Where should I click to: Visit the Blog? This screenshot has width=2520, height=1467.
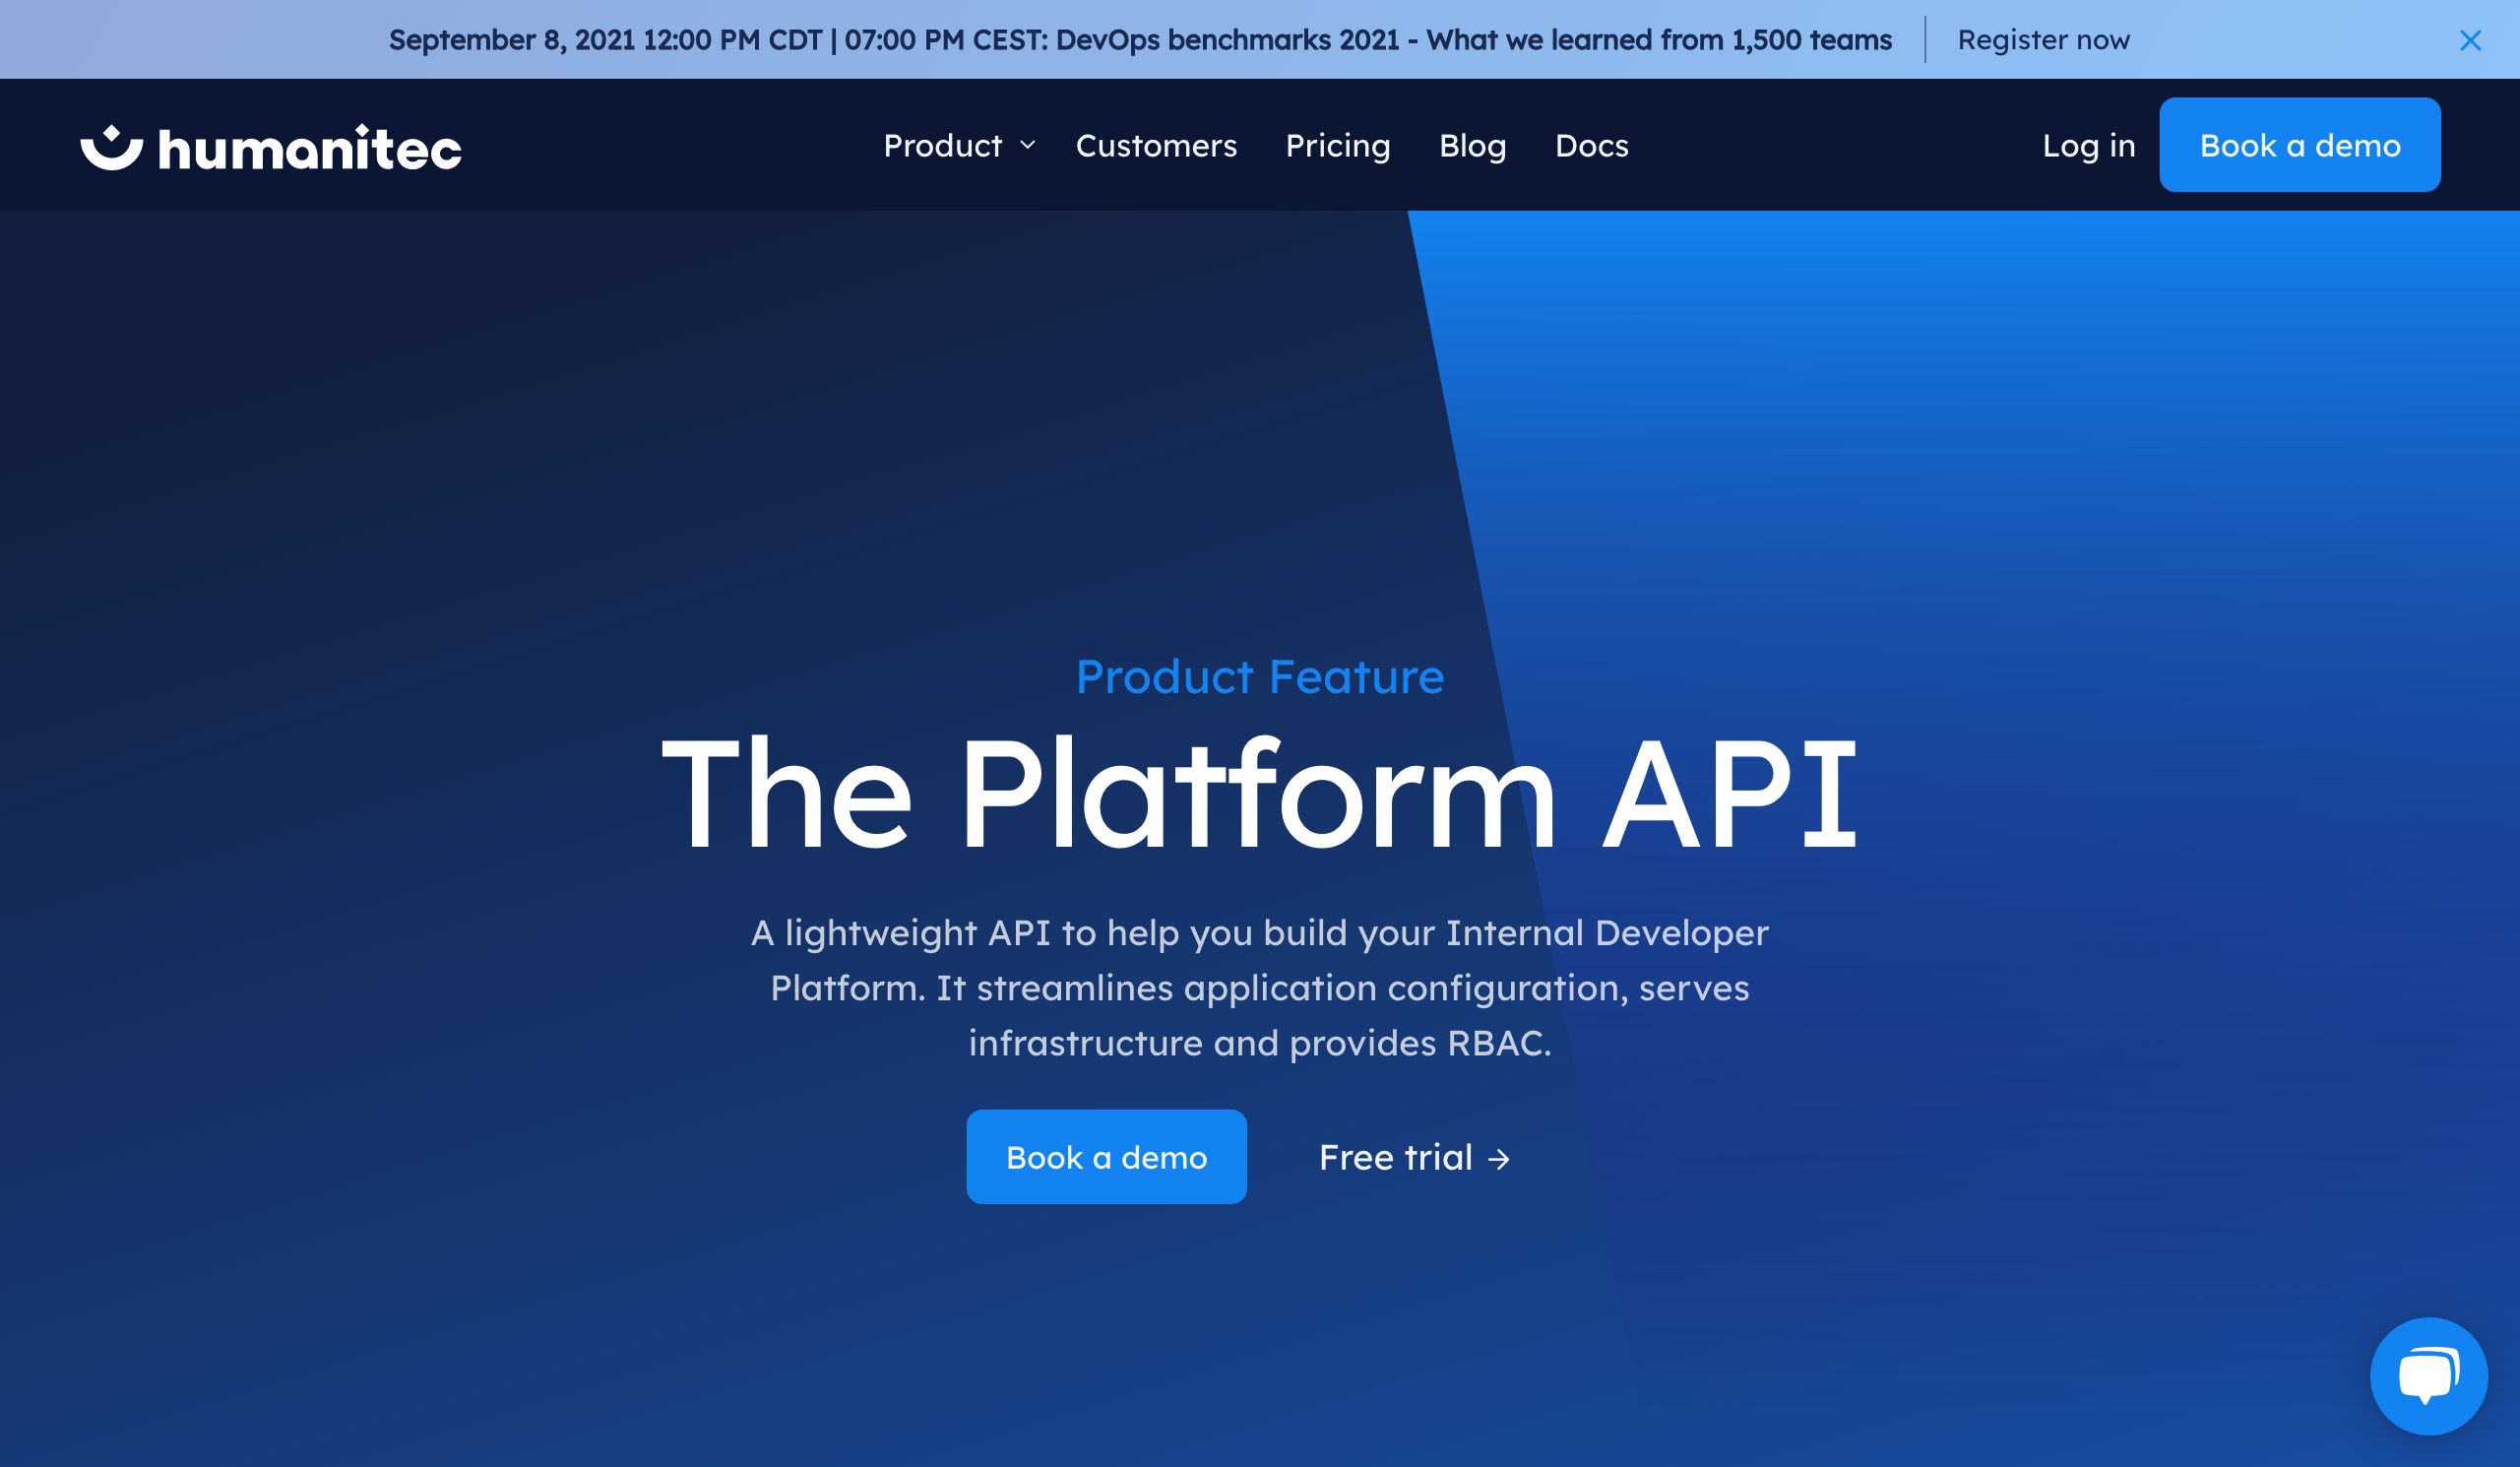[1472, 146]
